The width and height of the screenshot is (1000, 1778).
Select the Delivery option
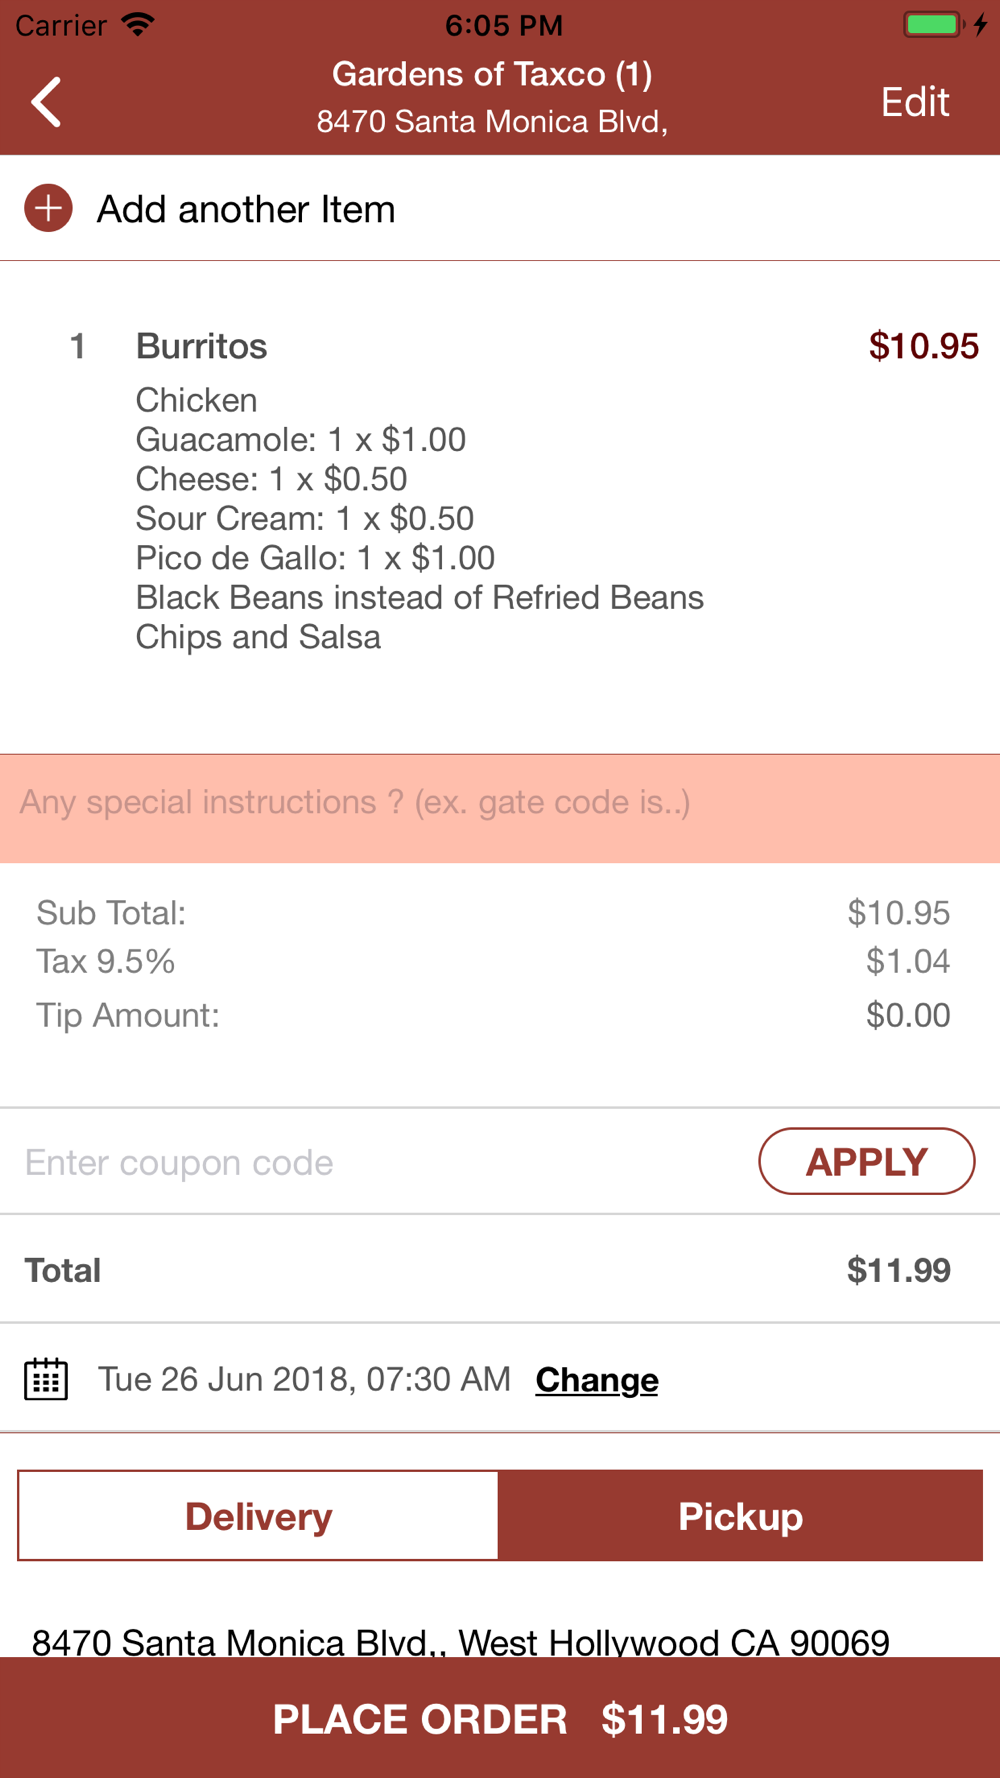[258, 1516]
